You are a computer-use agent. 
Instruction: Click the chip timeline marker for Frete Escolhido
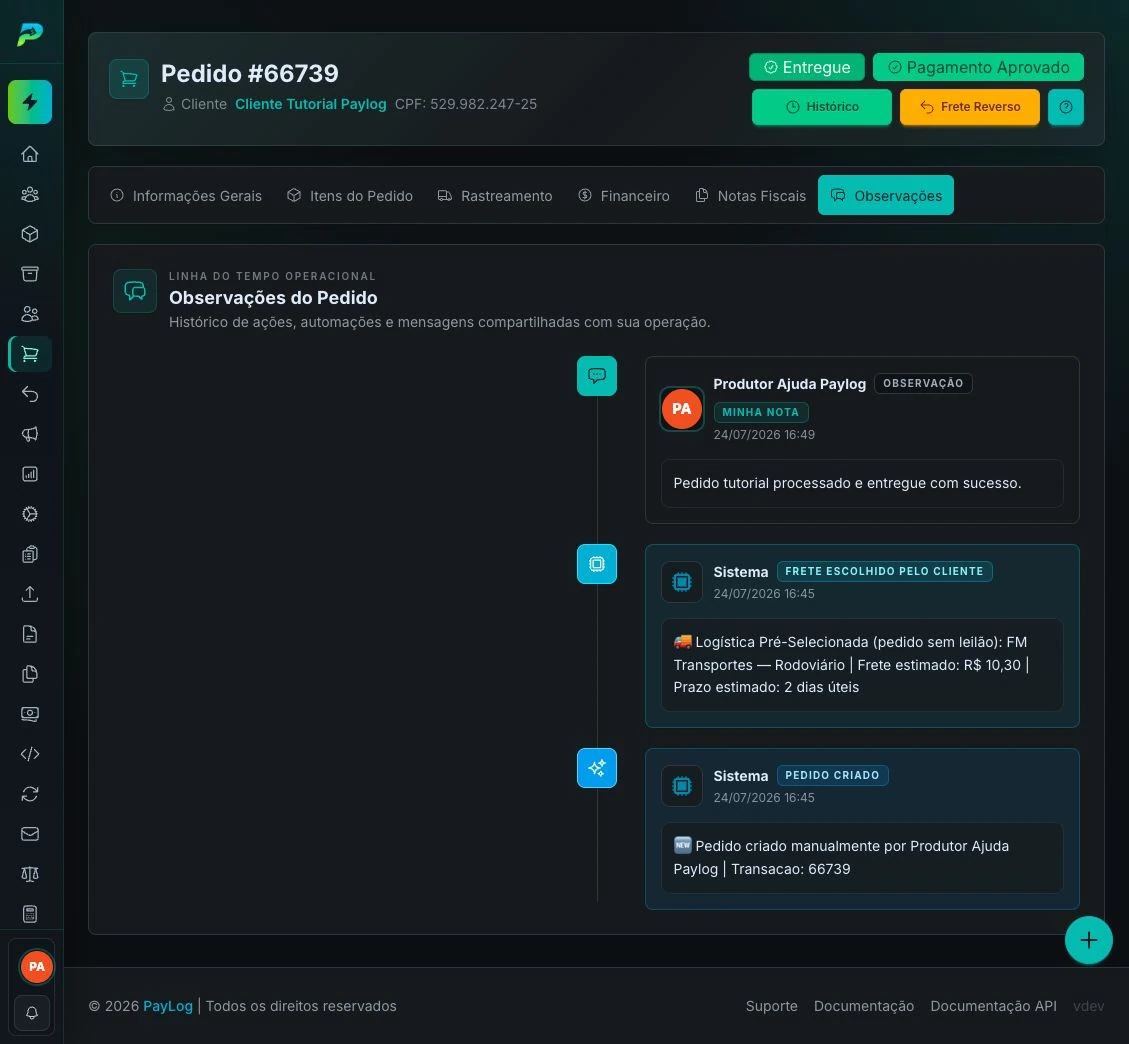click(597, 564)
